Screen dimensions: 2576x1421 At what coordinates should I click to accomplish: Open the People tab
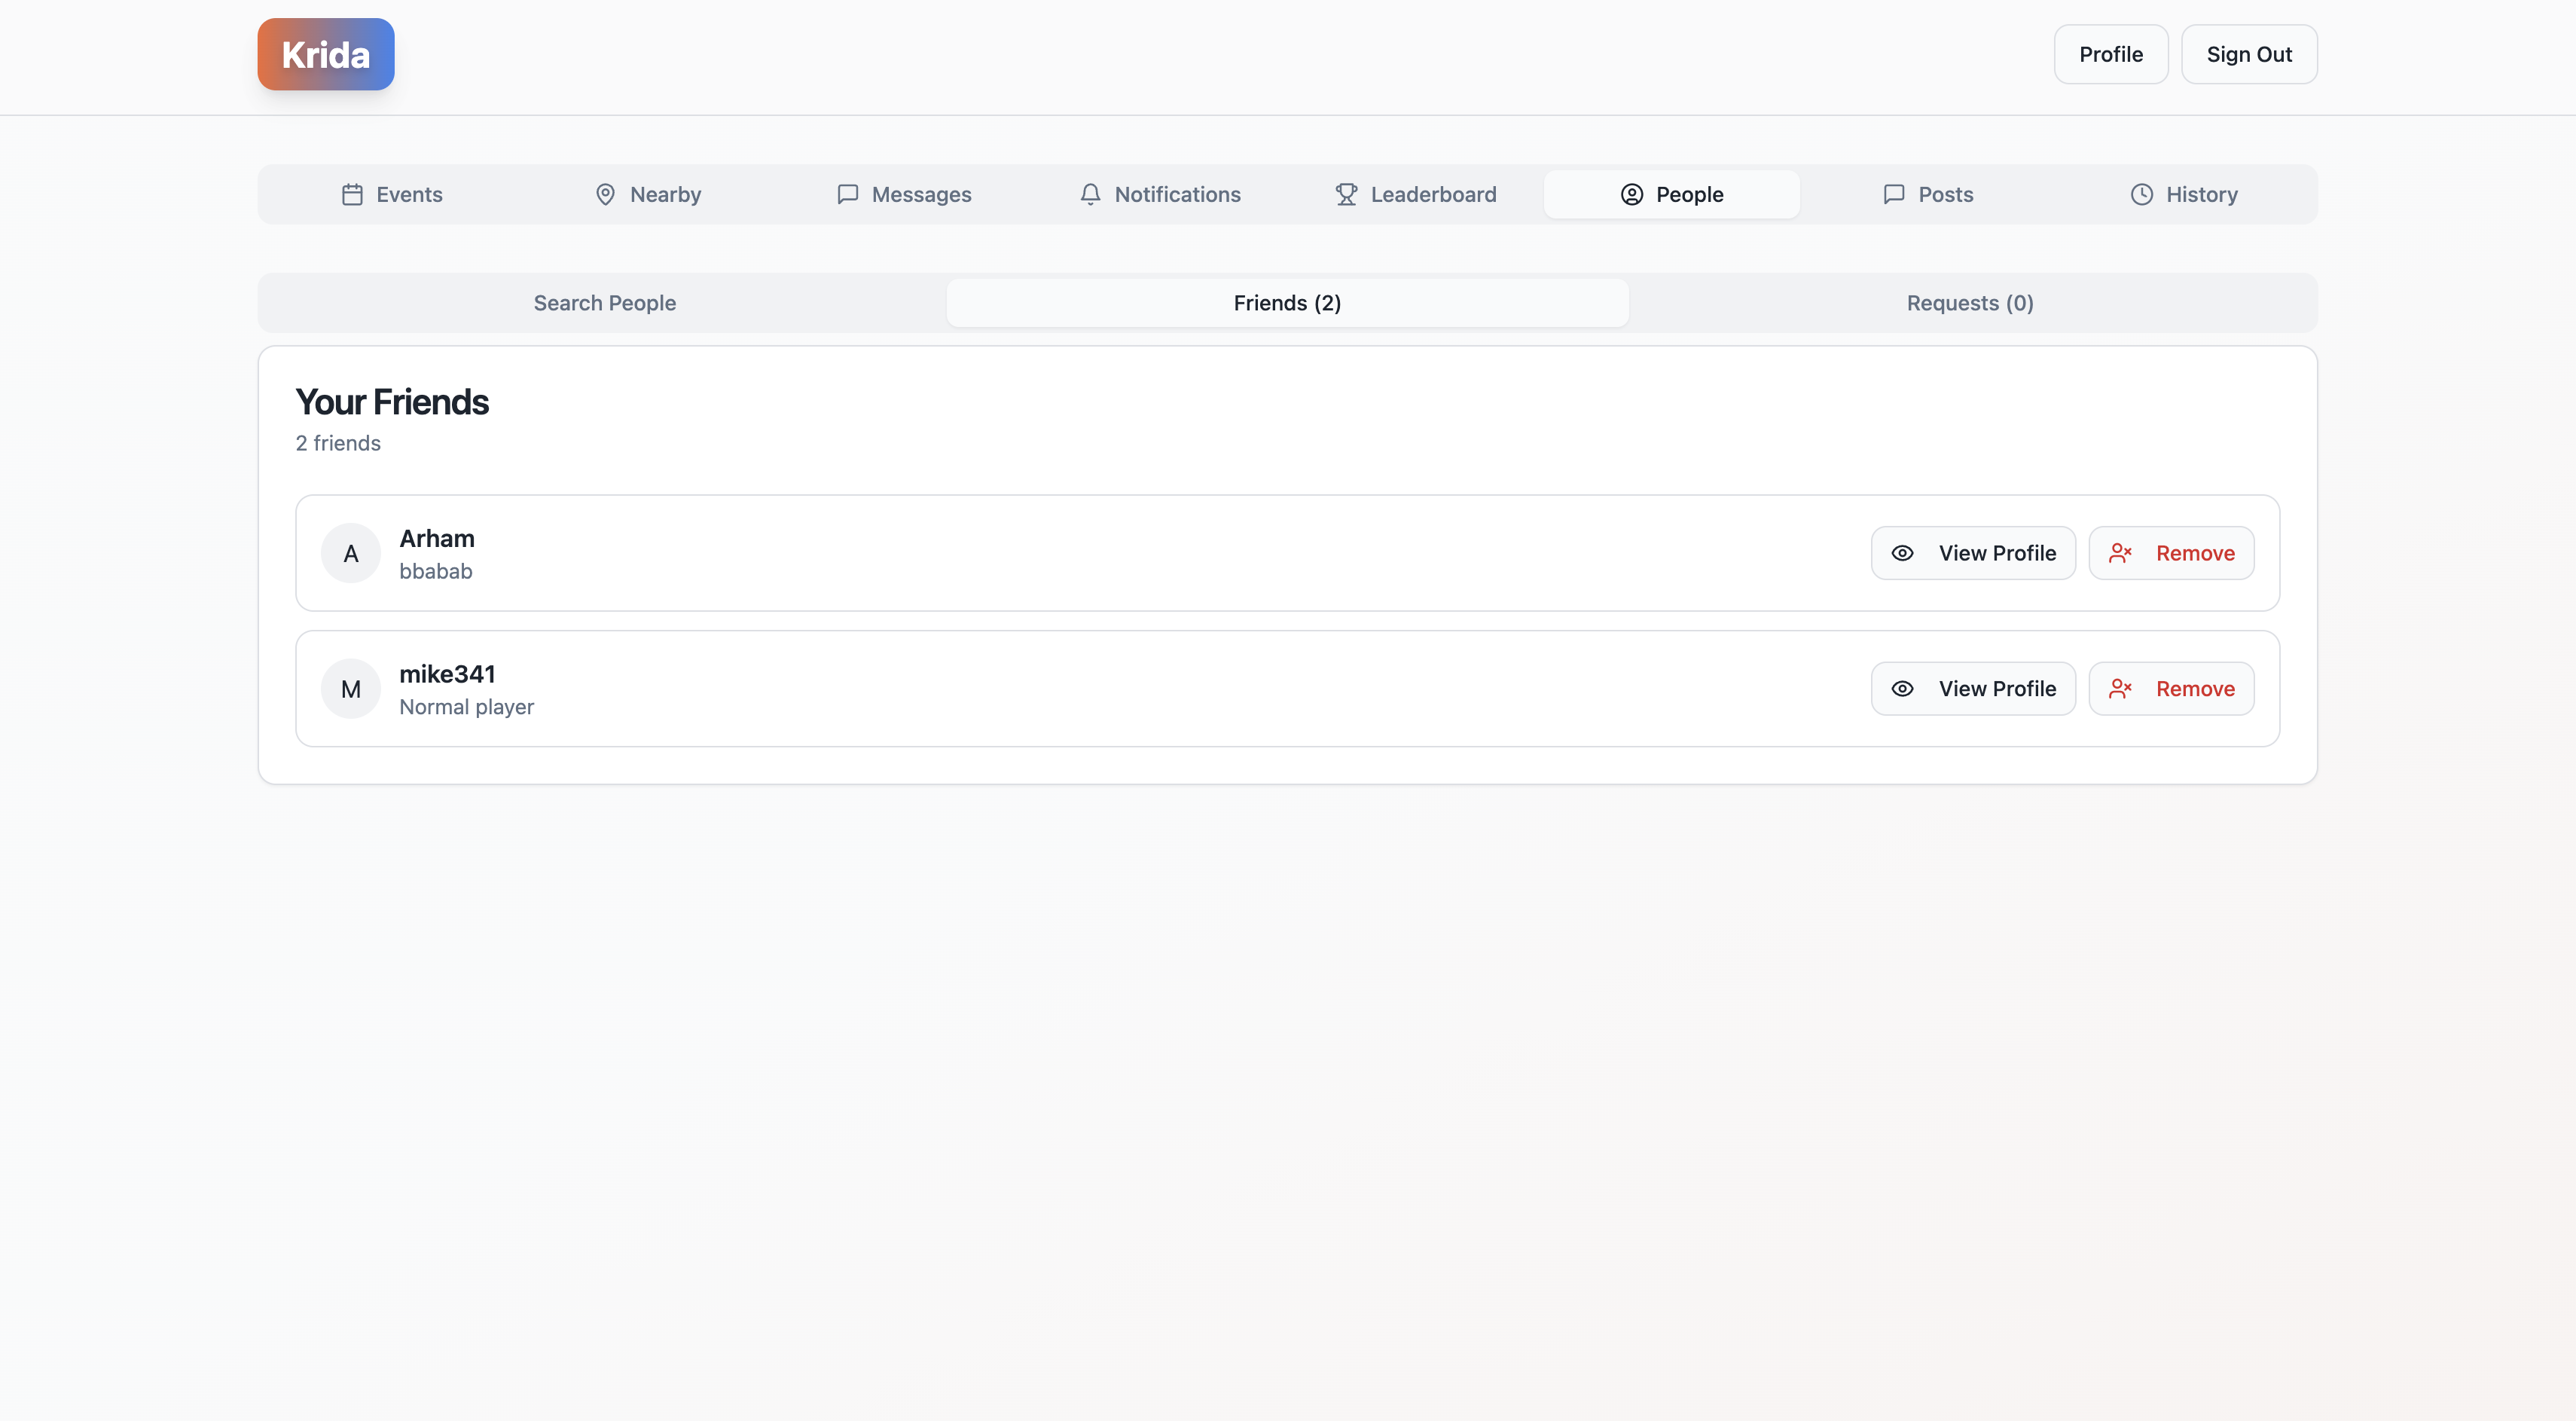[x=1671, y=194]
